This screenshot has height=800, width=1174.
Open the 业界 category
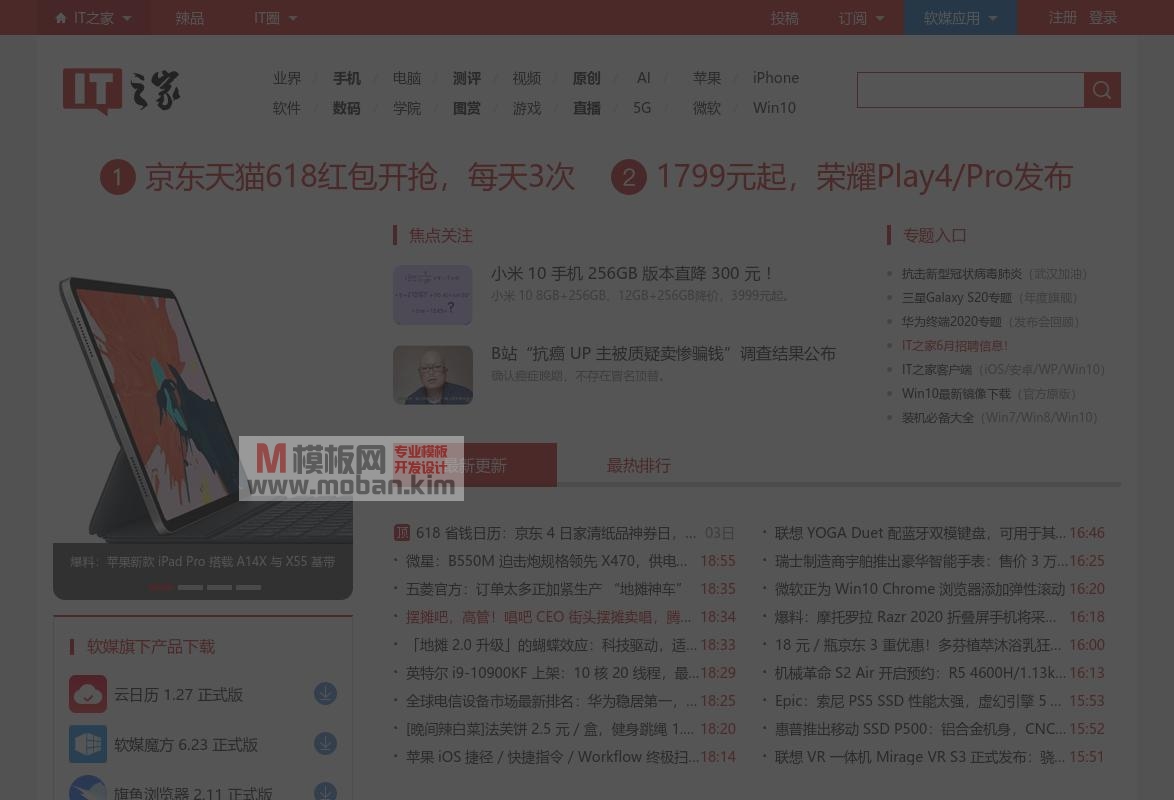click(x=287, y=78)
